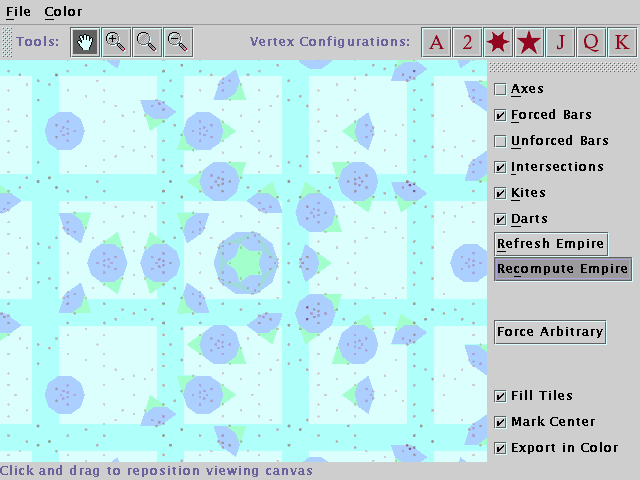Choose the Ace vertex configuration
This screenshot has height=480, width=640.
click(x=436, y=42)
